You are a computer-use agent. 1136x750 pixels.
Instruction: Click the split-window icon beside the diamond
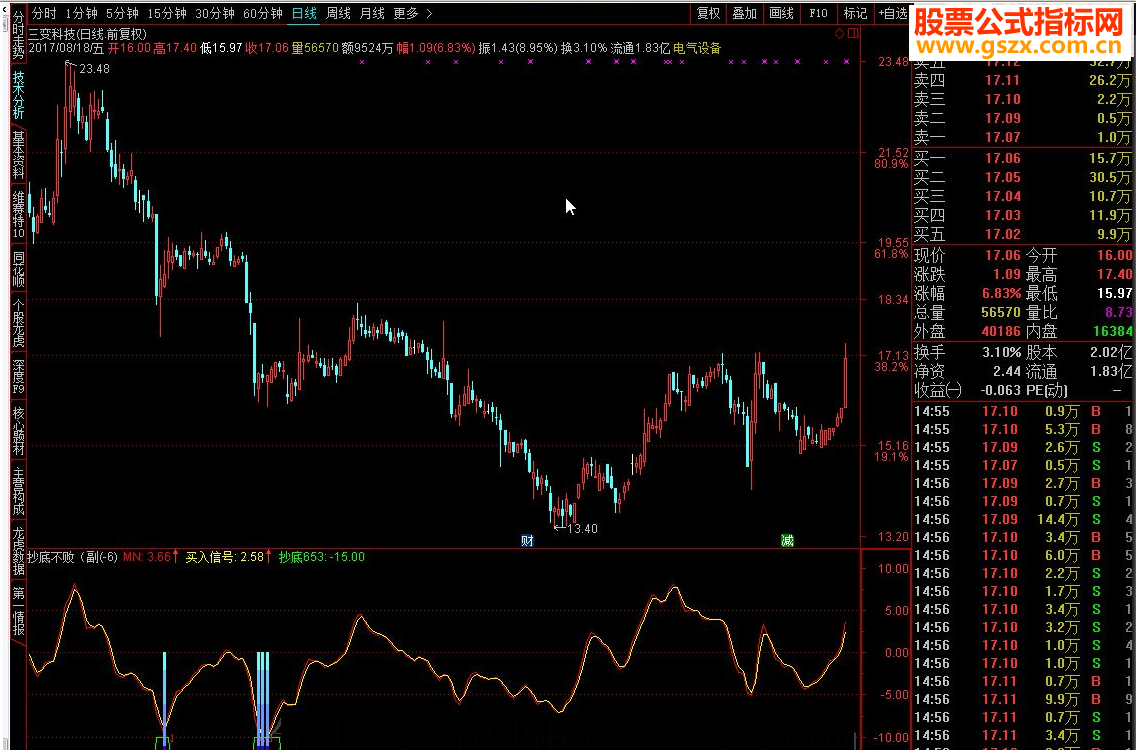pyautogui.click(x=853, y=33)
